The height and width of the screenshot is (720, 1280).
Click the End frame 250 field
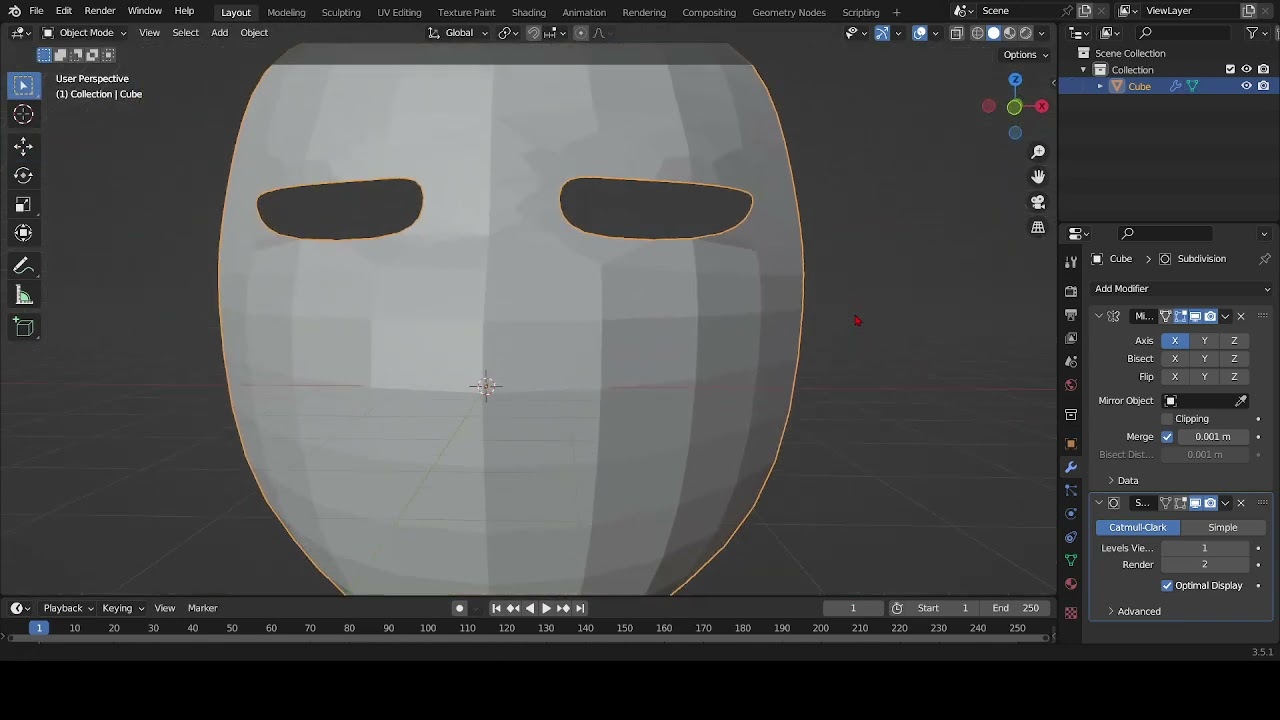pos(1014,608)
